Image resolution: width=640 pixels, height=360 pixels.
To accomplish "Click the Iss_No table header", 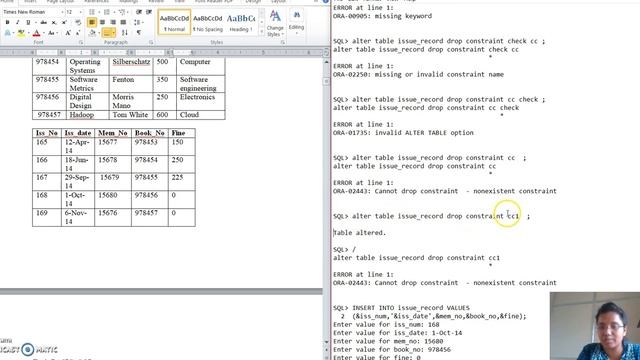I will tap(47, 133).
